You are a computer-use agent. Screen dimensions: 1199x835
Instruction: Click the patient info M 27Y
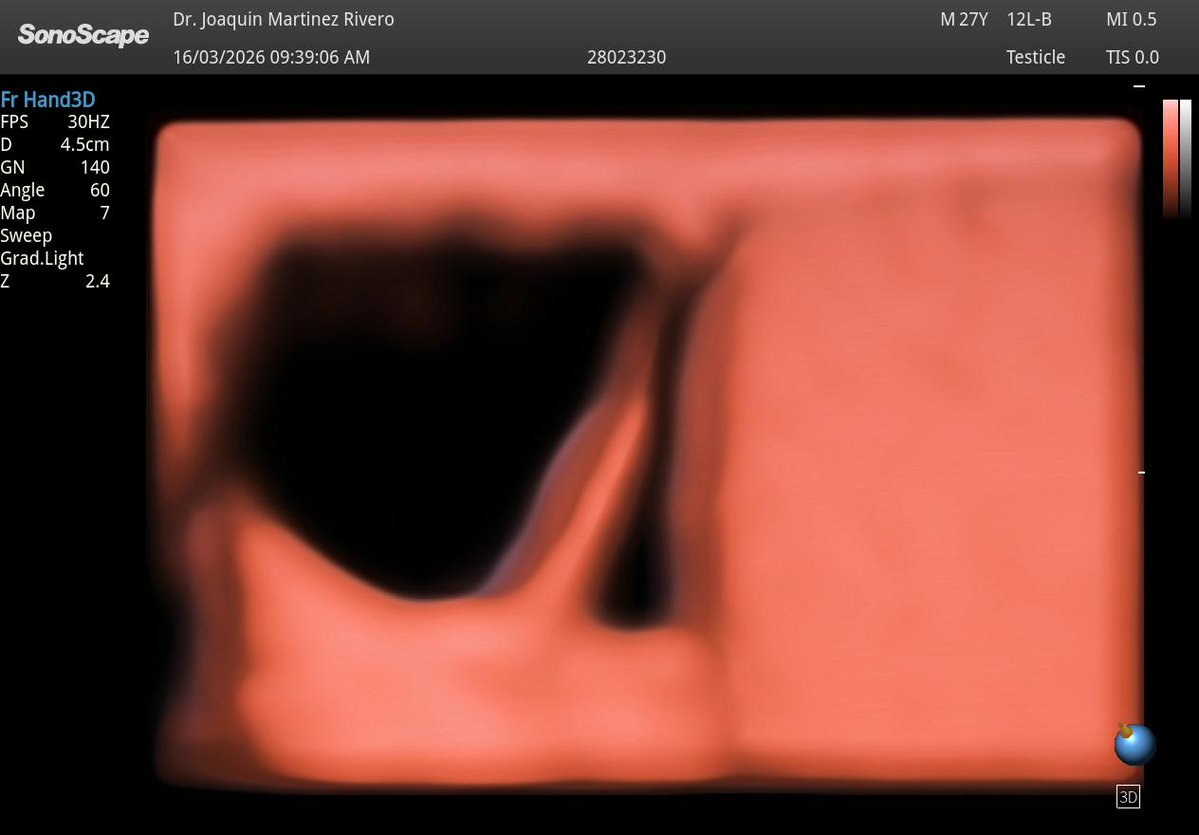point(963,19)
